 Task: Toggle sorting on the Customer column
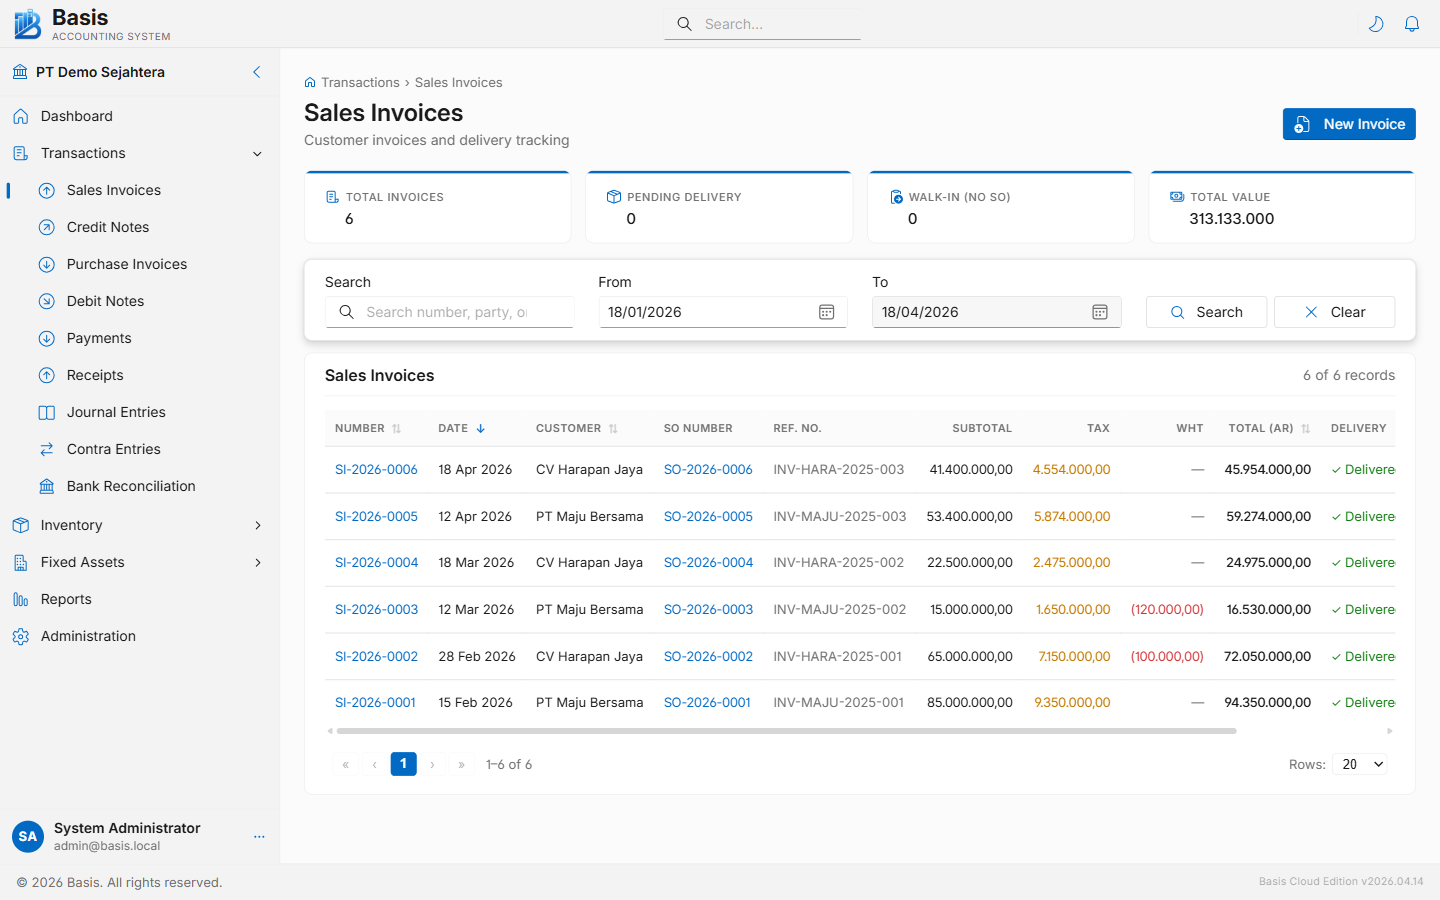click(x=613, y=427)
